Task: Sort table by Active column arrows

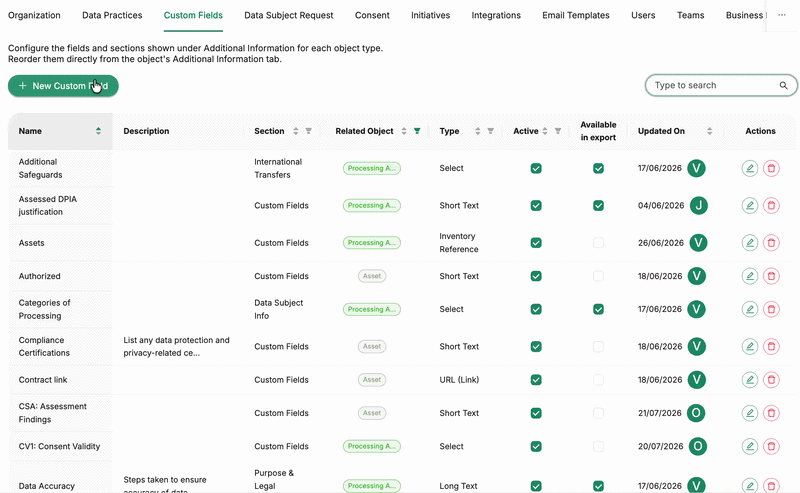Action: [x=545, y=131]
